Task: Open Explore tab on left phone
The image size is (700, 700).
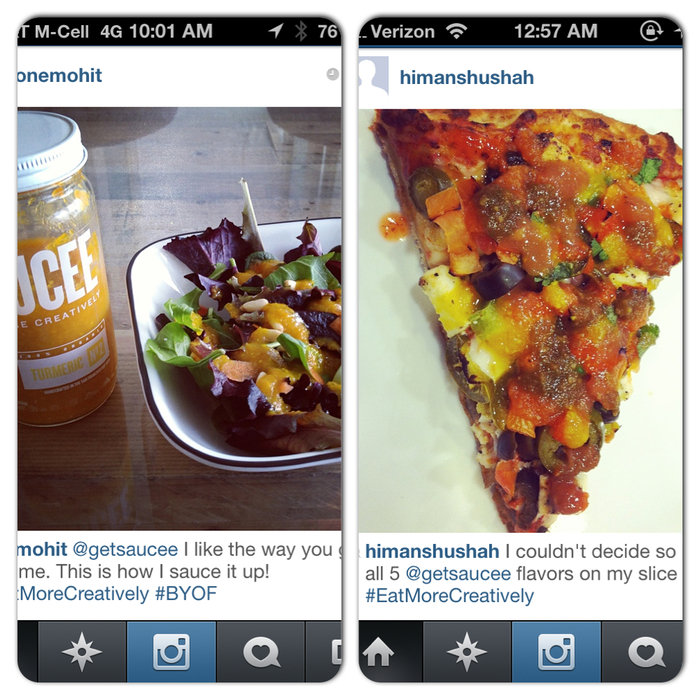Action: [82, 651]
